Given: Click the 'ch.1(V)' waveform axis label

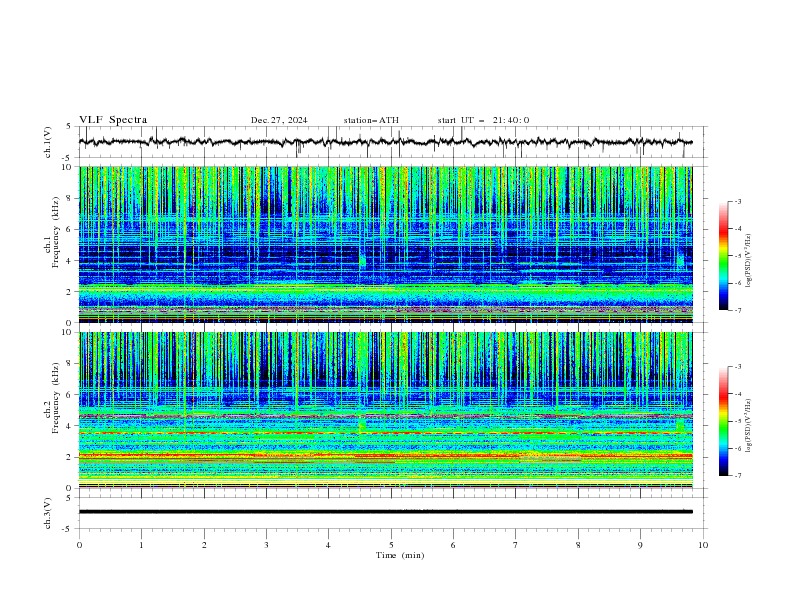Looking at the screenshot, I should coord(48,142).
